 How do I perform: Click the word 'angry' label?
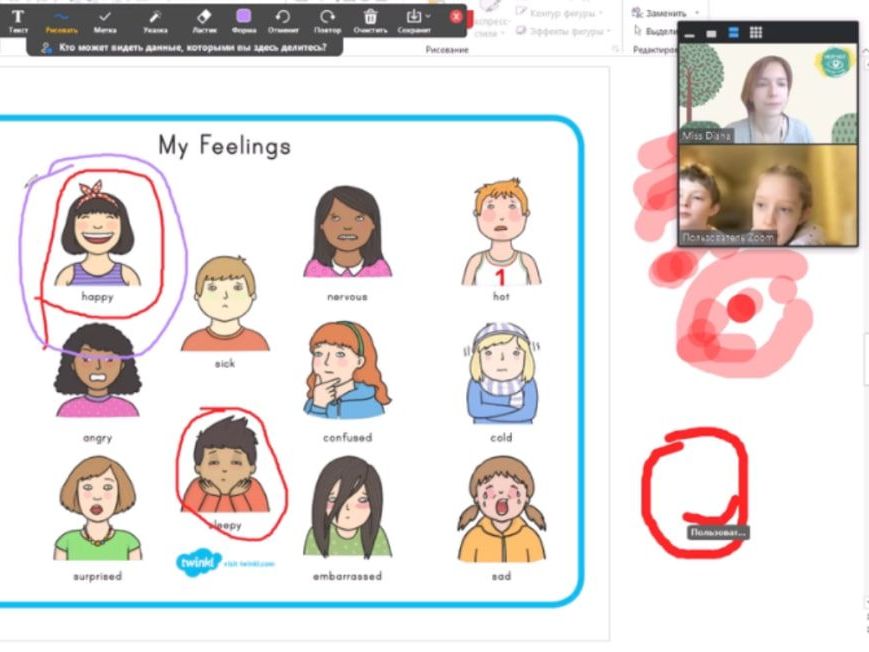pos(98,438)
